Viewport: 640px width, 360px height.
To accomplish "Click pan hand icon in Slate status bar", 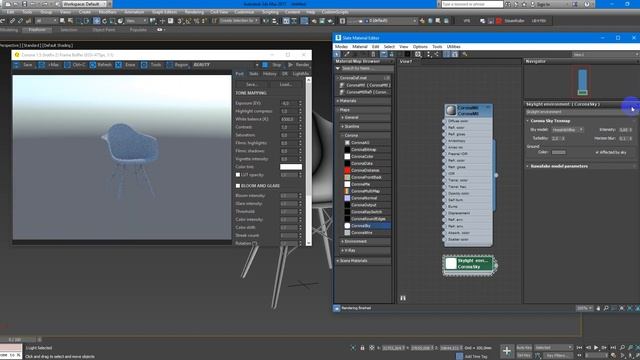I will pyautogui.click(x=598, y=308).
